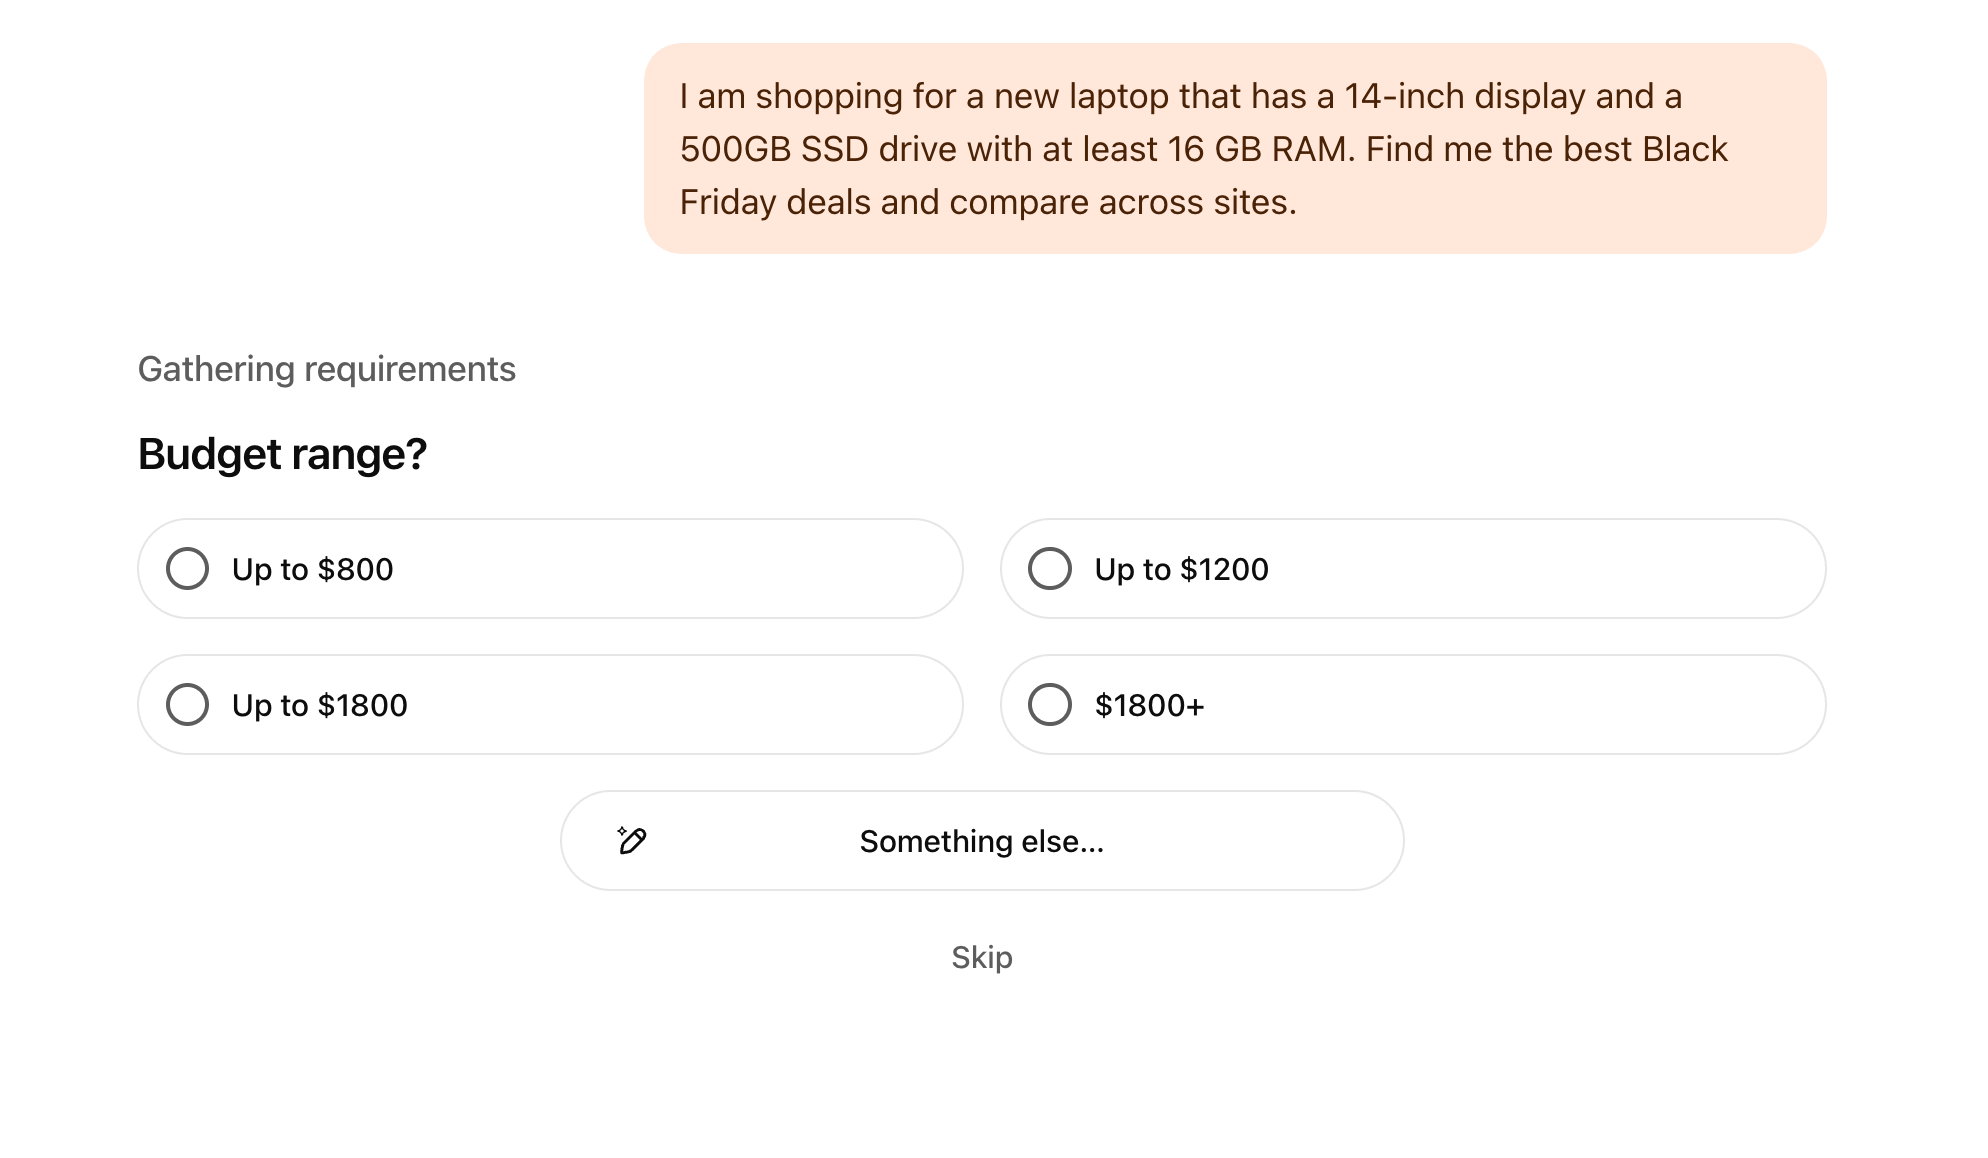The image size is (1988, 1158).
Task: Click the pencil icon beside Something else
Action: tap(632, 841)
